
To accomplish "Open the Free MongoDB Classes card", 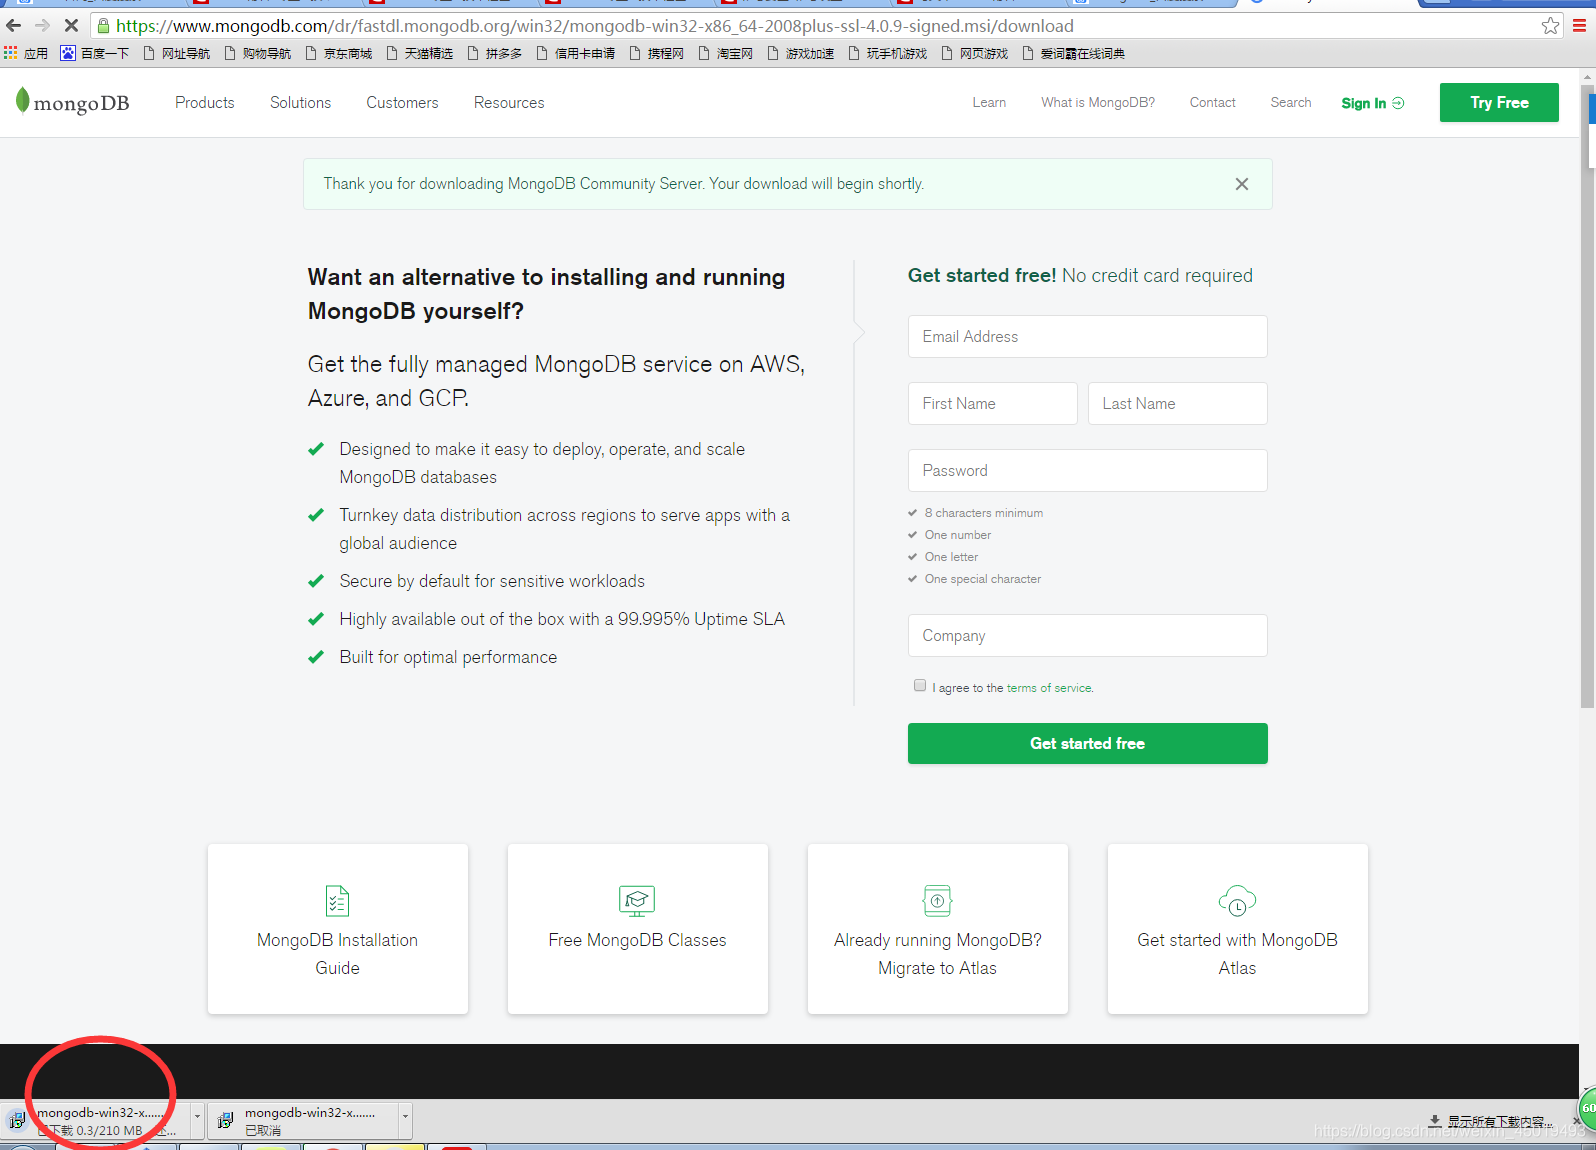I will click(637, 929).
